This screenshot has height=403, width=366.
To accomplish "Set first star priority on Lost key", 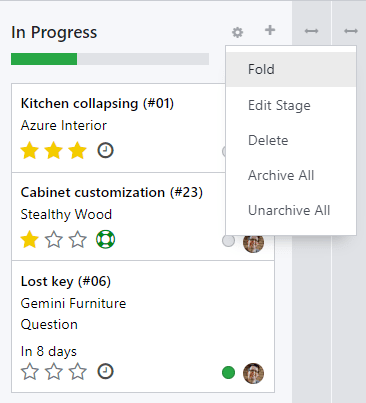I will point(30,372).
